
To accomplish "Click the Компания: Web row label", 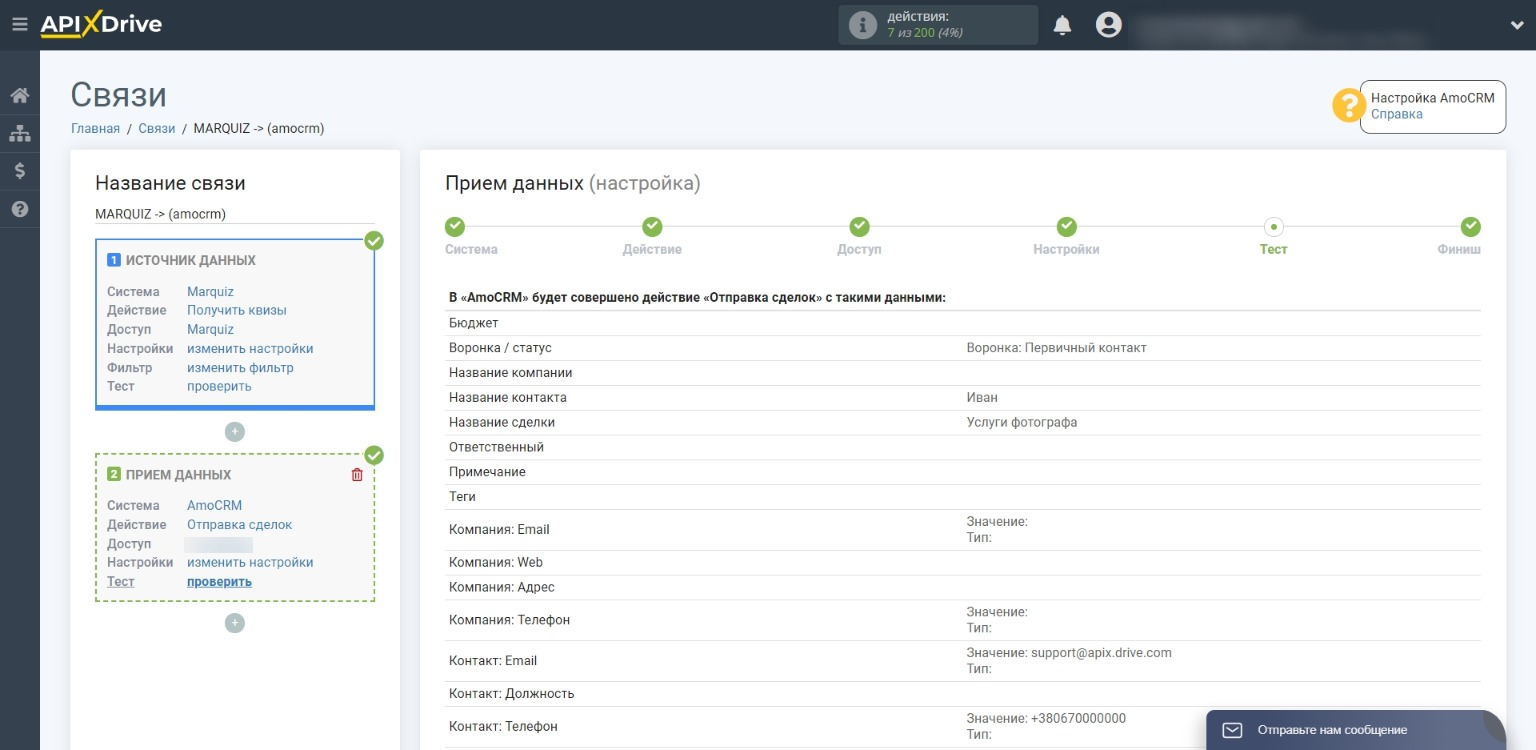I will (496, 562).
